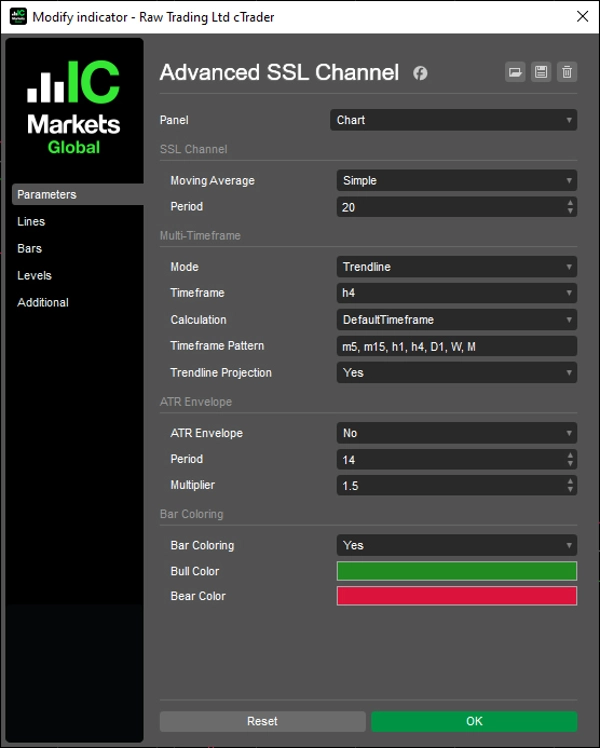Click the load parameters folder icon

point(515,72)
